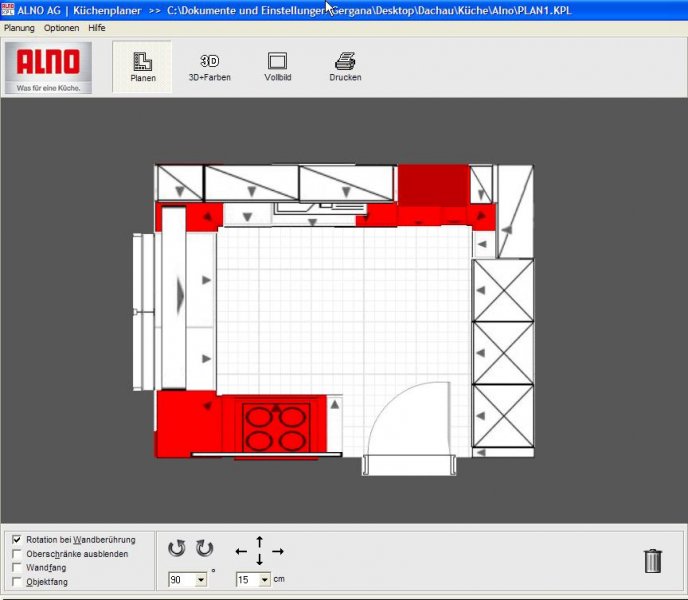Enable the Wandfang checkbox
The image size is (688, 600).
[17, 568]
